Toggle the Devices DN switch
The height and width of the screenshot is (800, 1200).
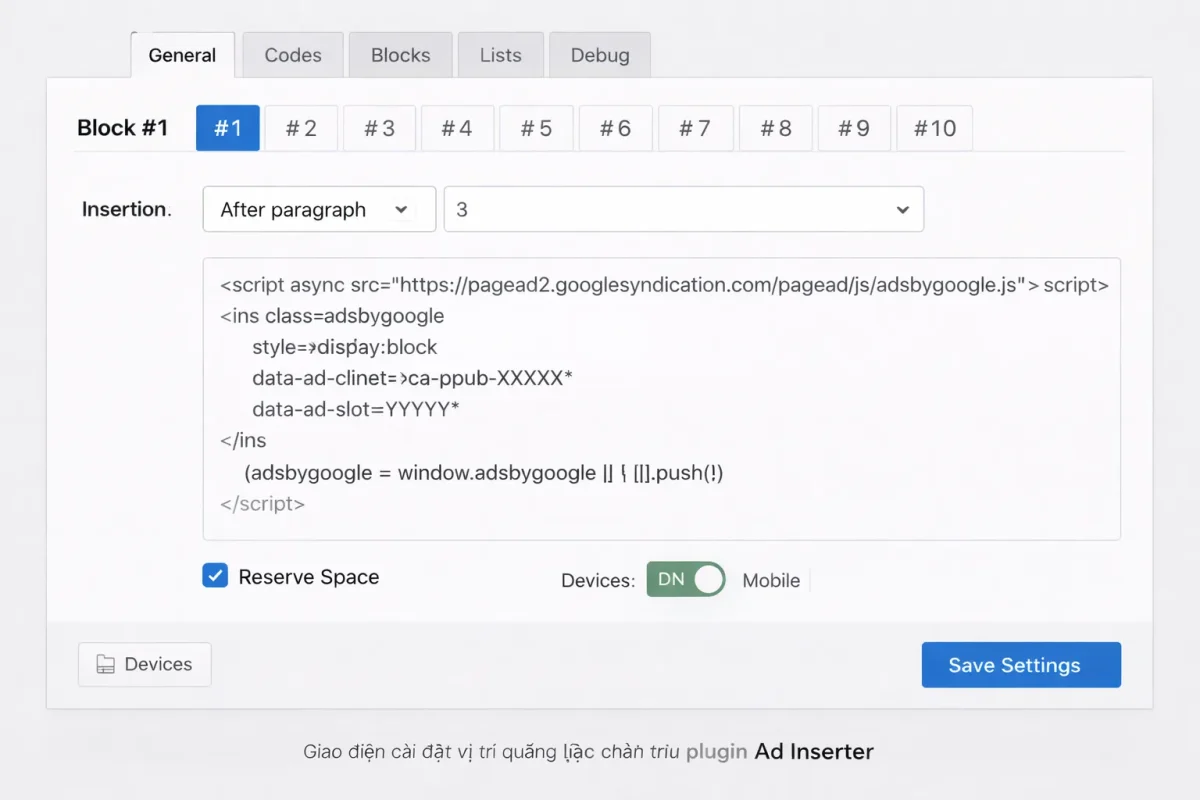686,580
